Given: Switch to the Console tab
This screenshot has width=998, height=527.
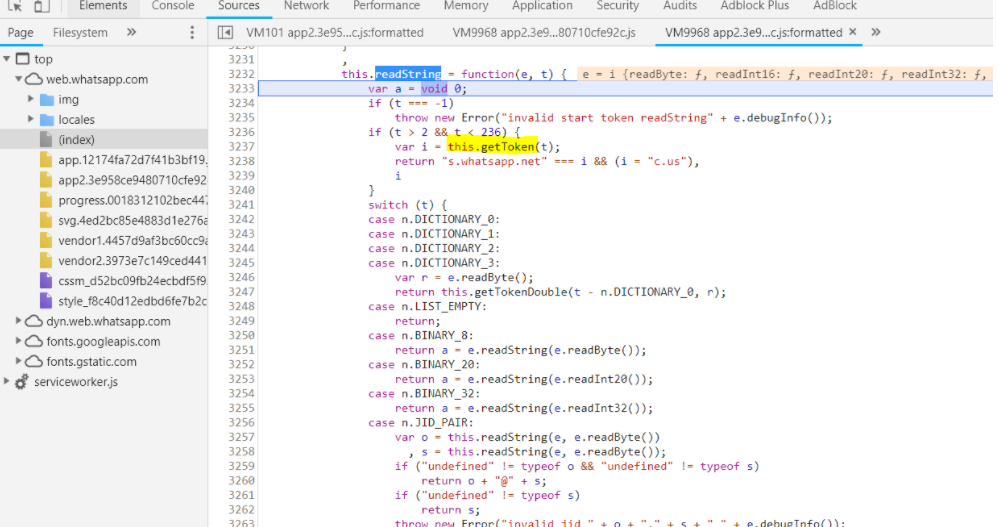Looking at the screenshot, I should (x=172, y=6).
